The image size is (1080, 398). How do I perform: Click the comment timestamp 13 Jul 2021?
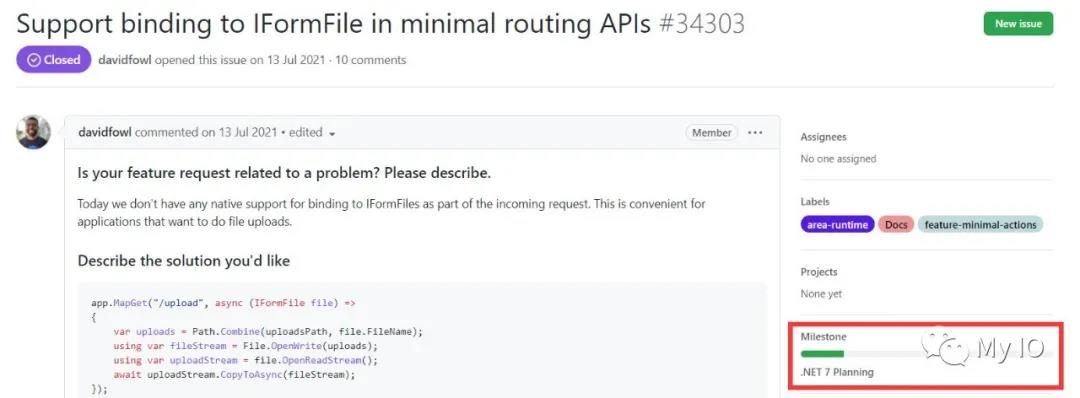click(x=248, y=133)
